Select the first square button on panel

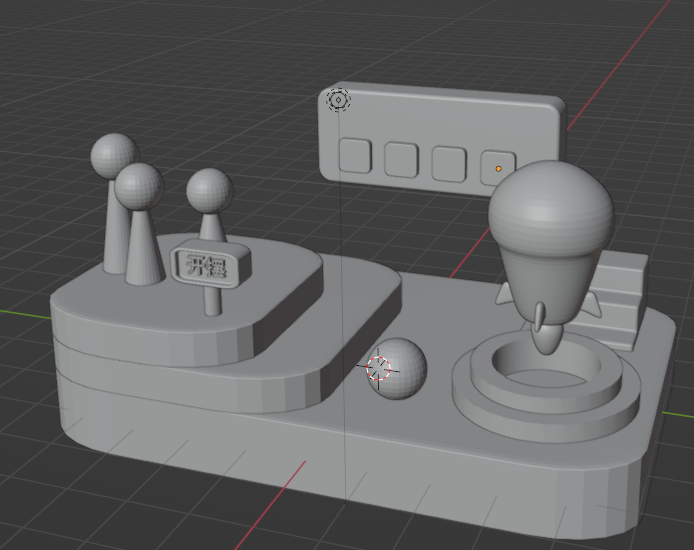click(355, 155)
